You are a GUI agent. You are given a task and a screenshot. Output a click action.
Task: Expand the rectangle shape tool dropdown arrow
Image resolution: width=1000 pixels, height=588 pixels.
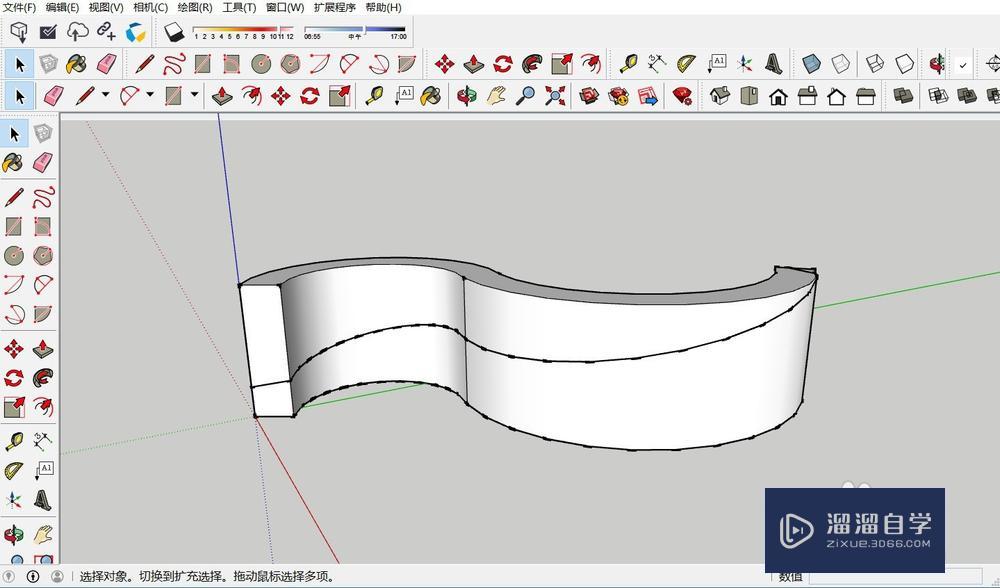pos(195,94)
